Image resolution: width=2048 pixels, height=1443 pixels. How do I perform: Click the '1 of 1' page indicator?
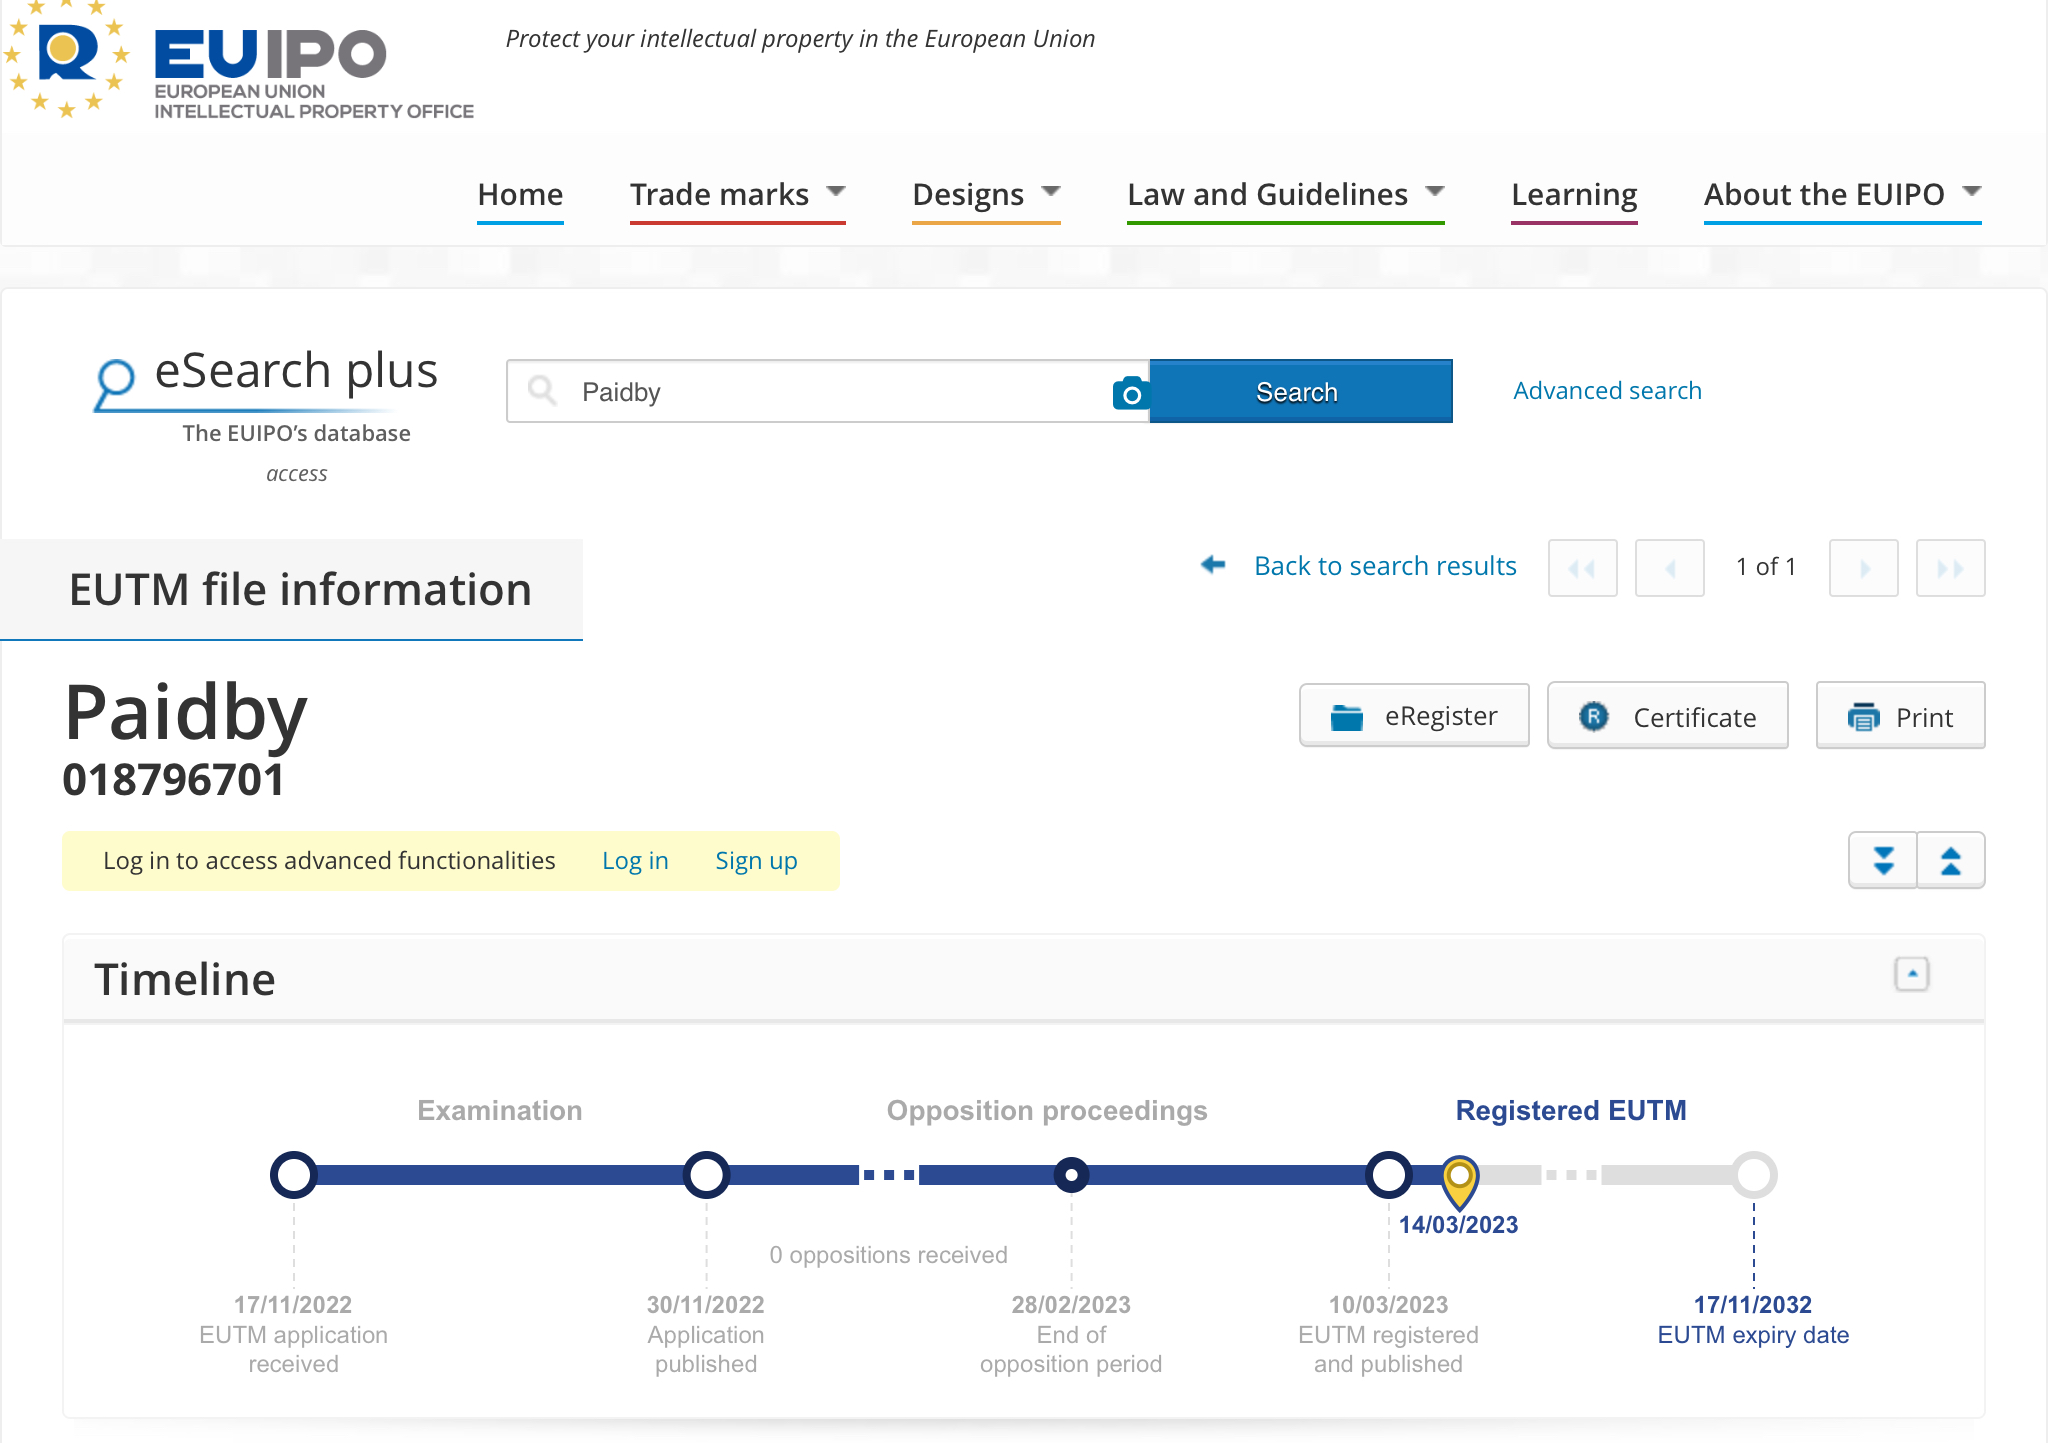click(x=1766, y=567)
